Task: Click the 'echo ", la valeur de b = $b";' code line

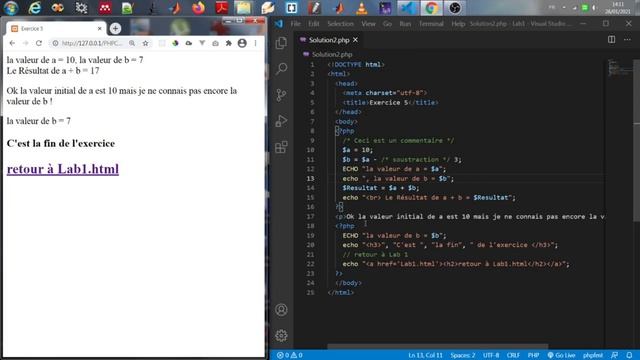Action: 398,178
